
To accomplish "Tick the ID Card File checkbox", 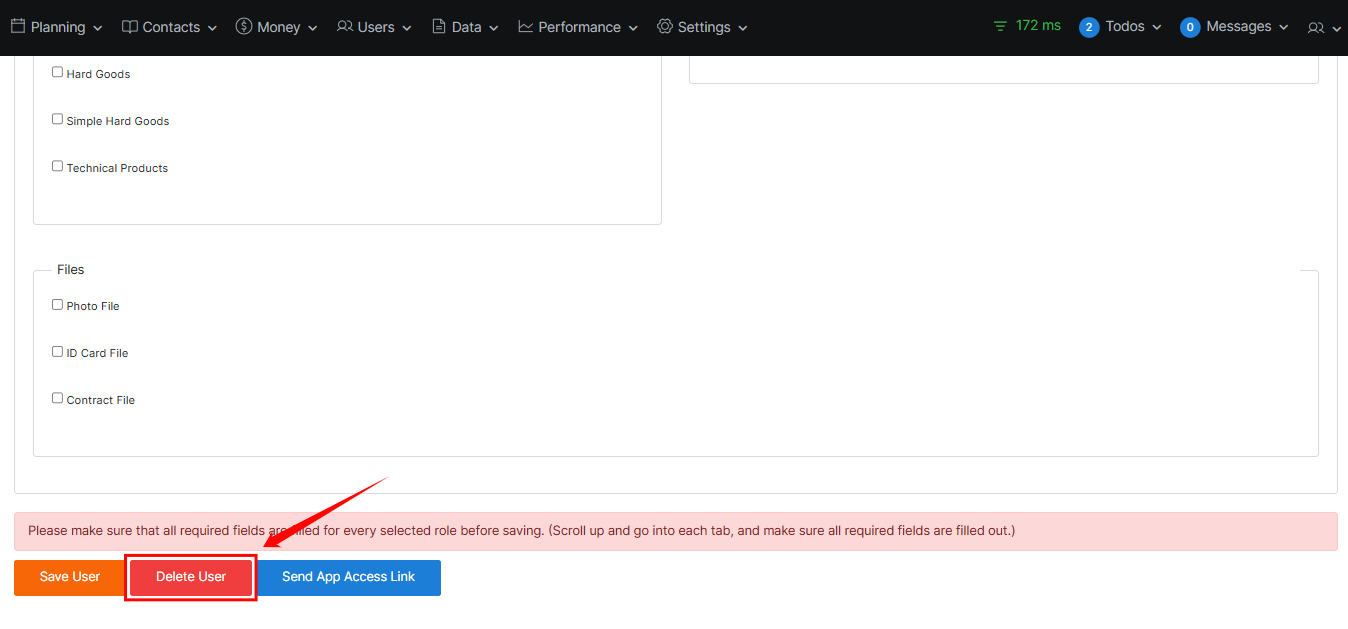I will coord(58,351).
